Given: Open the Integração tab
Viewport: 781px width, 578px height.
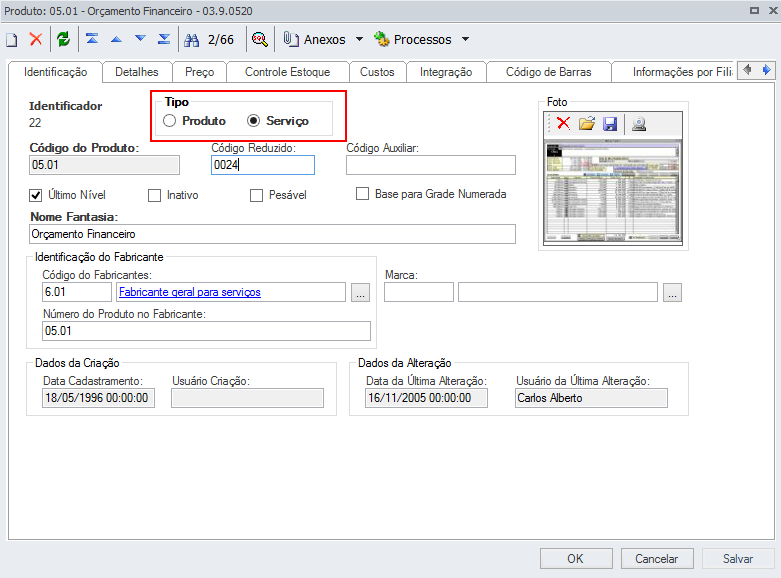Looking at the screenshot, I should (446, 72).
